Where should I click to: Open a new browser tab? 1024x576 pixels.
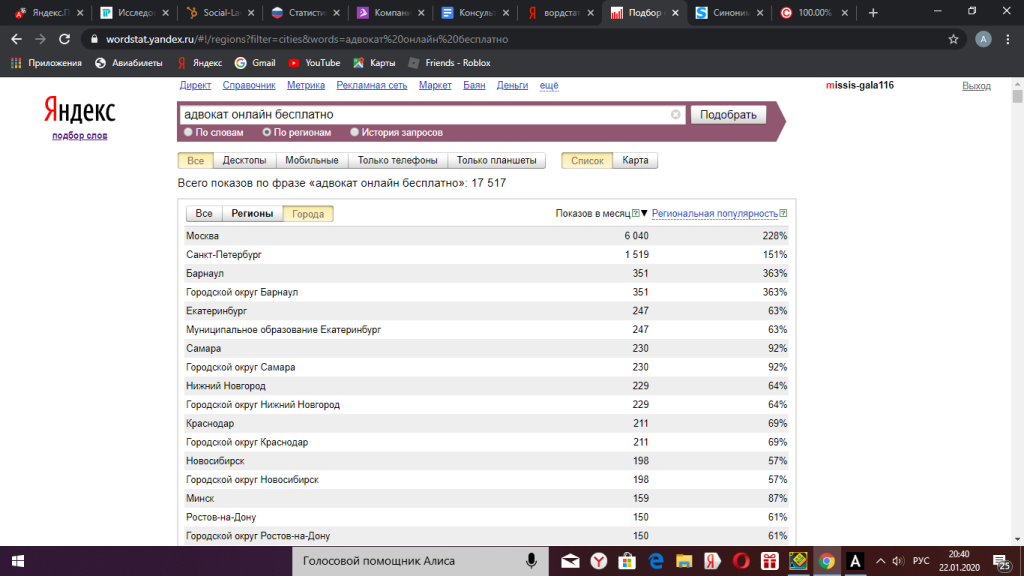pyautogui.click(x=873, y=13)
